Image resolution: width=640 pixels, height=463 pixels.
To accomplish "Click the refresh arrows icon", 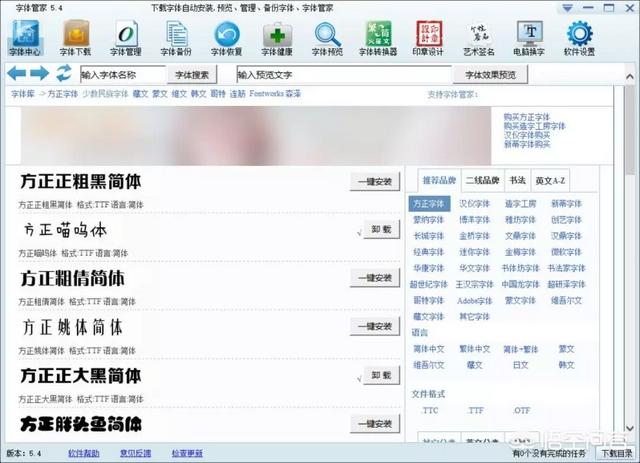I will (x=63, y=74).
